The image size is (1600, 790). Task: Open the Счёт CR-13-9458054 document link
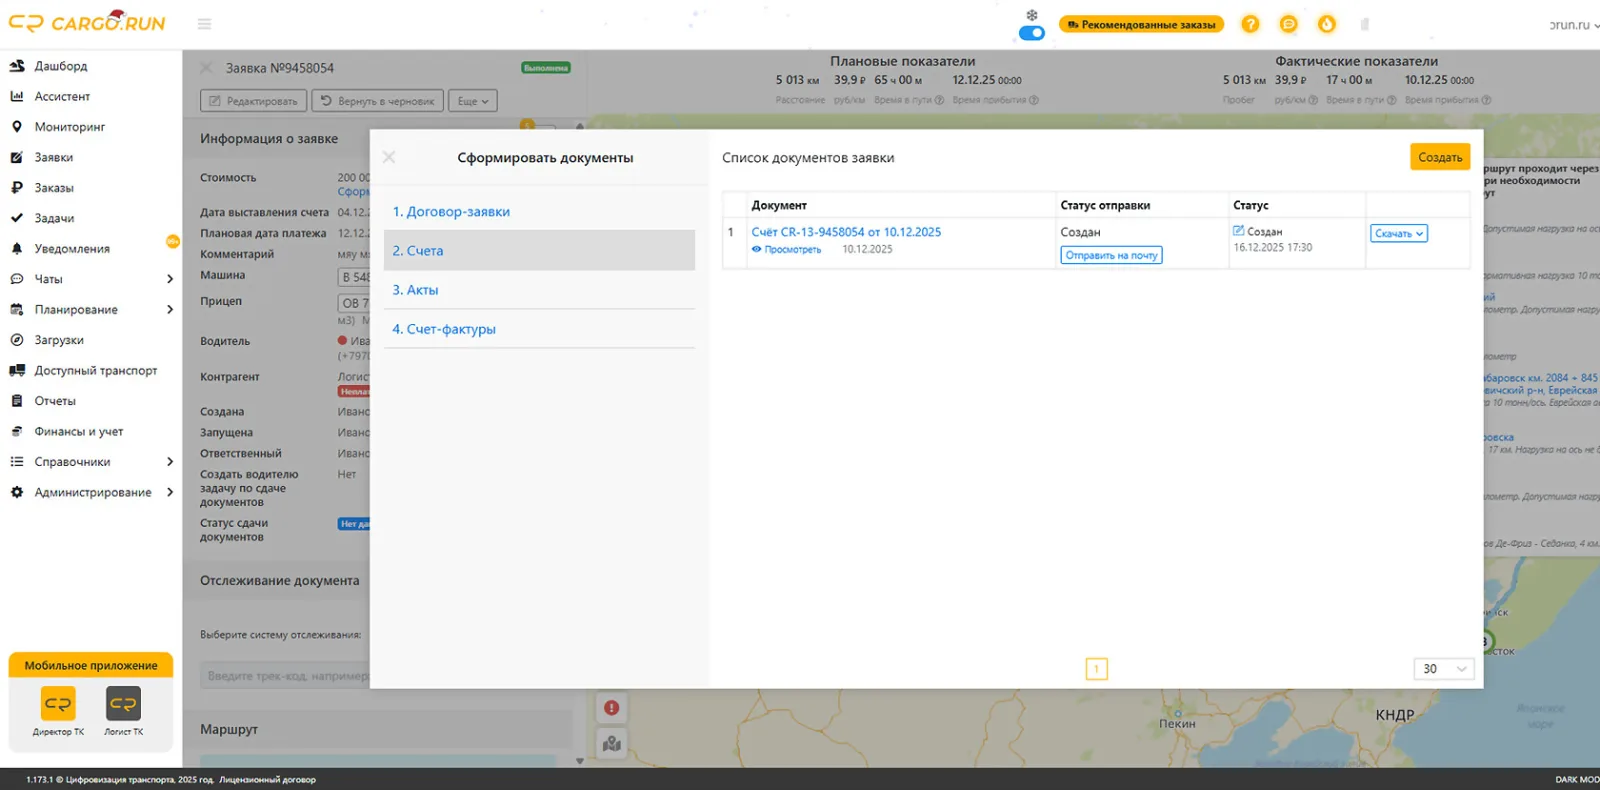[846, 232]
